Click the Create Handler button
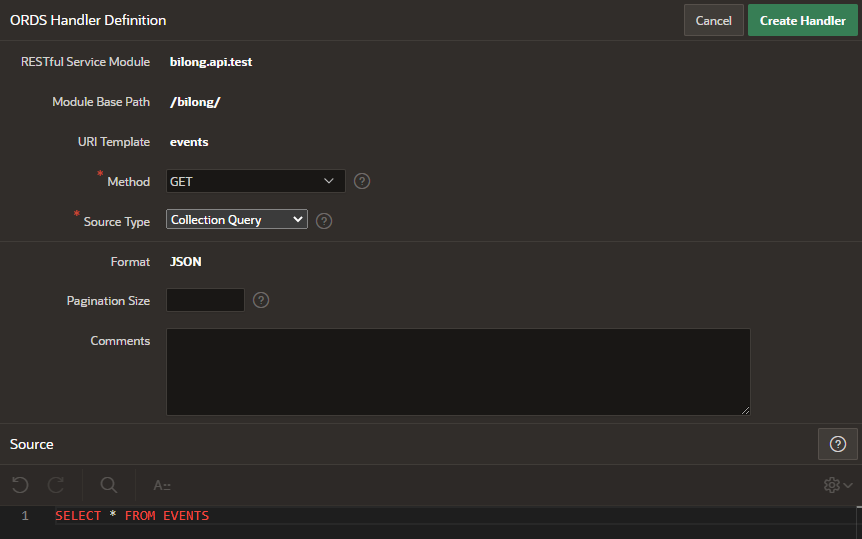This screenshot has height=539, width=862. [x=803, y=20]
